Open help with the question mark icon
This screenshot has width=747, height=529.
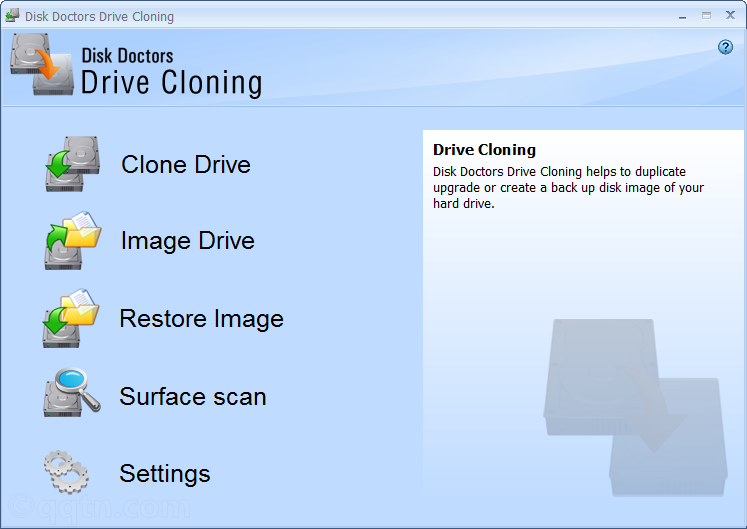tap(725, 47)
